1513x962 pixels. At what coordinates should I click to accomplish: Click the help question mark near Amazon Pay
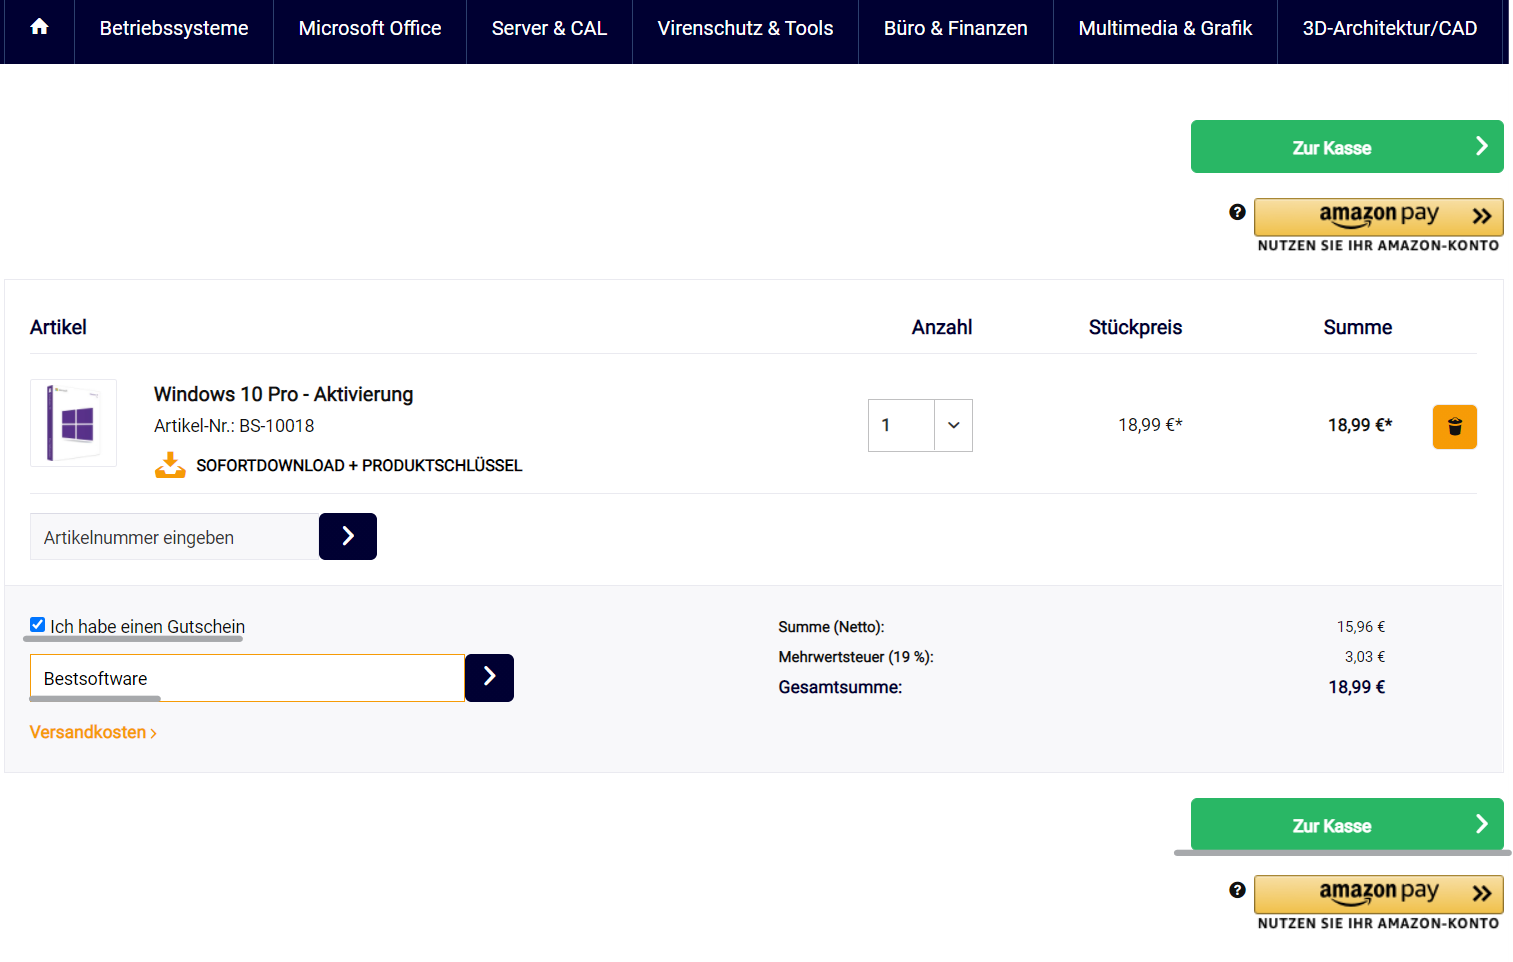[1237, 211]
